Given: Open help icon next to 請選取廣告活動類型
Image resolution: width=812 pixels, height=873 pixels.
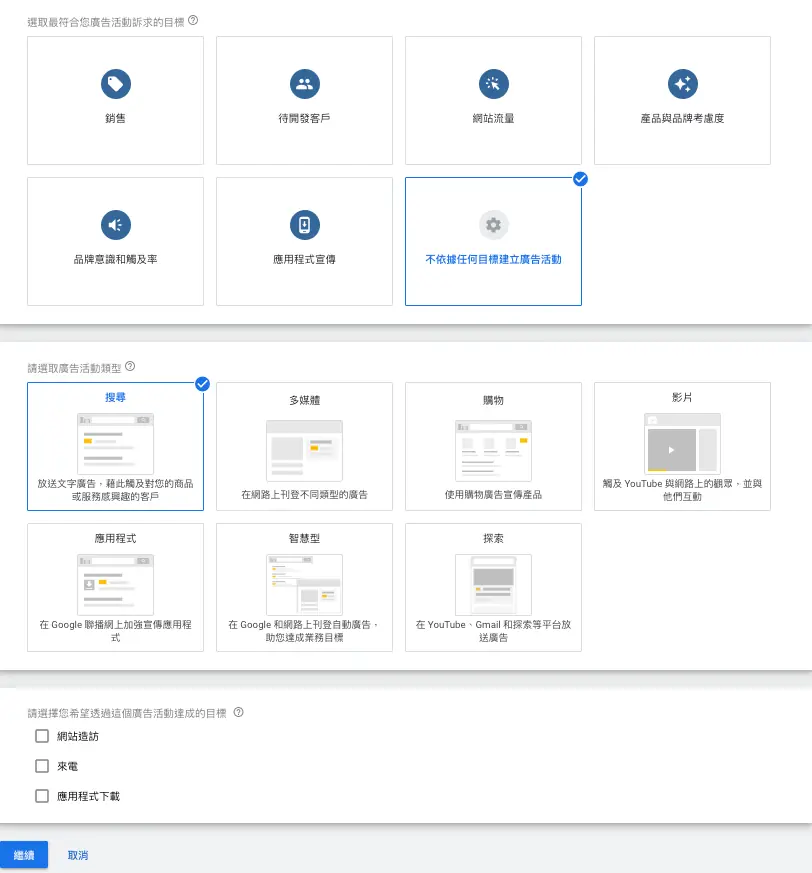Looking at the screenshot, I should point(130,366).
